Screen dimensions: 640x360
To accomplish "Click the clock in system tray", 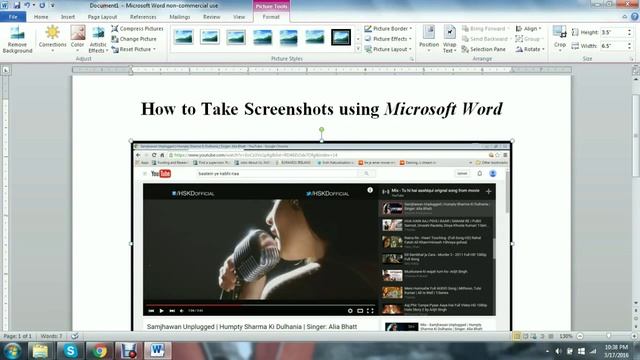I will 616,351.
